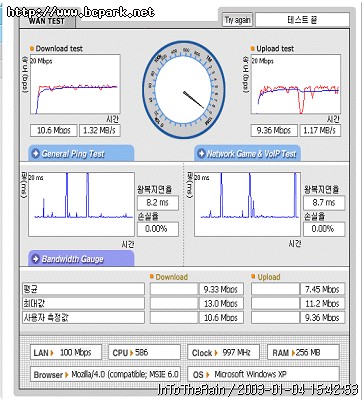
Task: Click the 1.17 MB/s upload result field
Action: tap(320, 130)
